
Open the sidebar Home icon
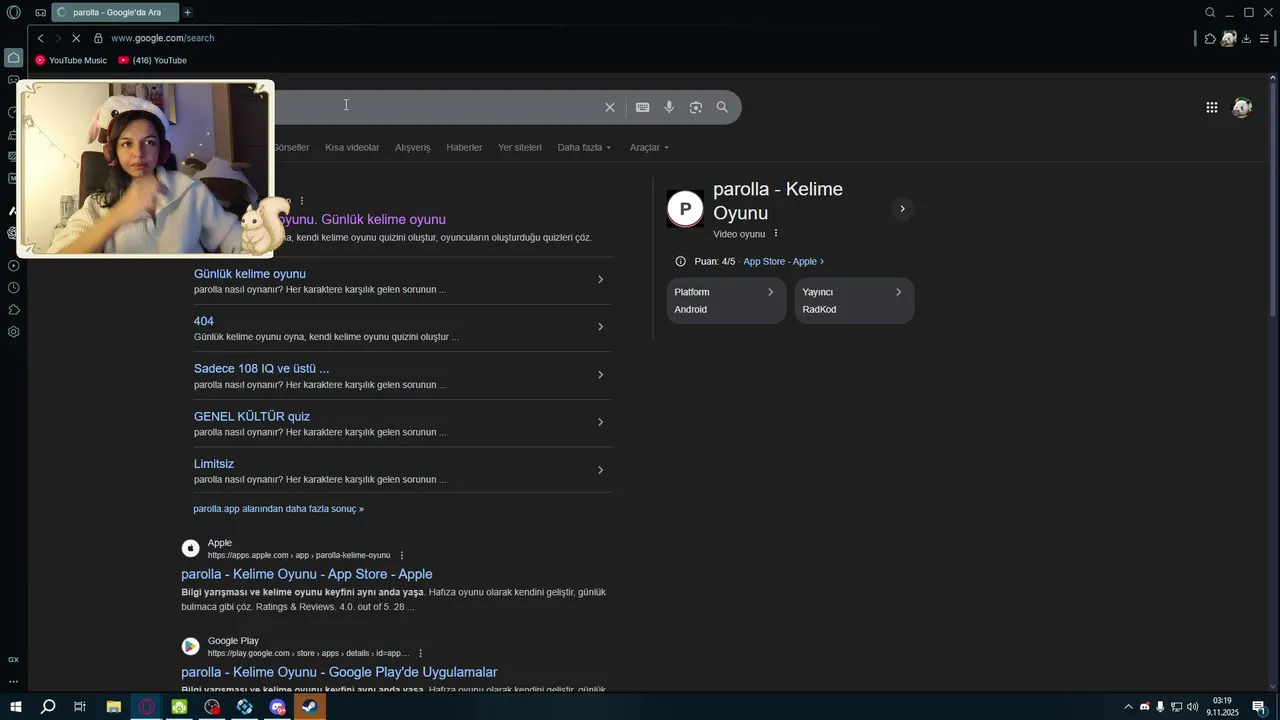13,57
